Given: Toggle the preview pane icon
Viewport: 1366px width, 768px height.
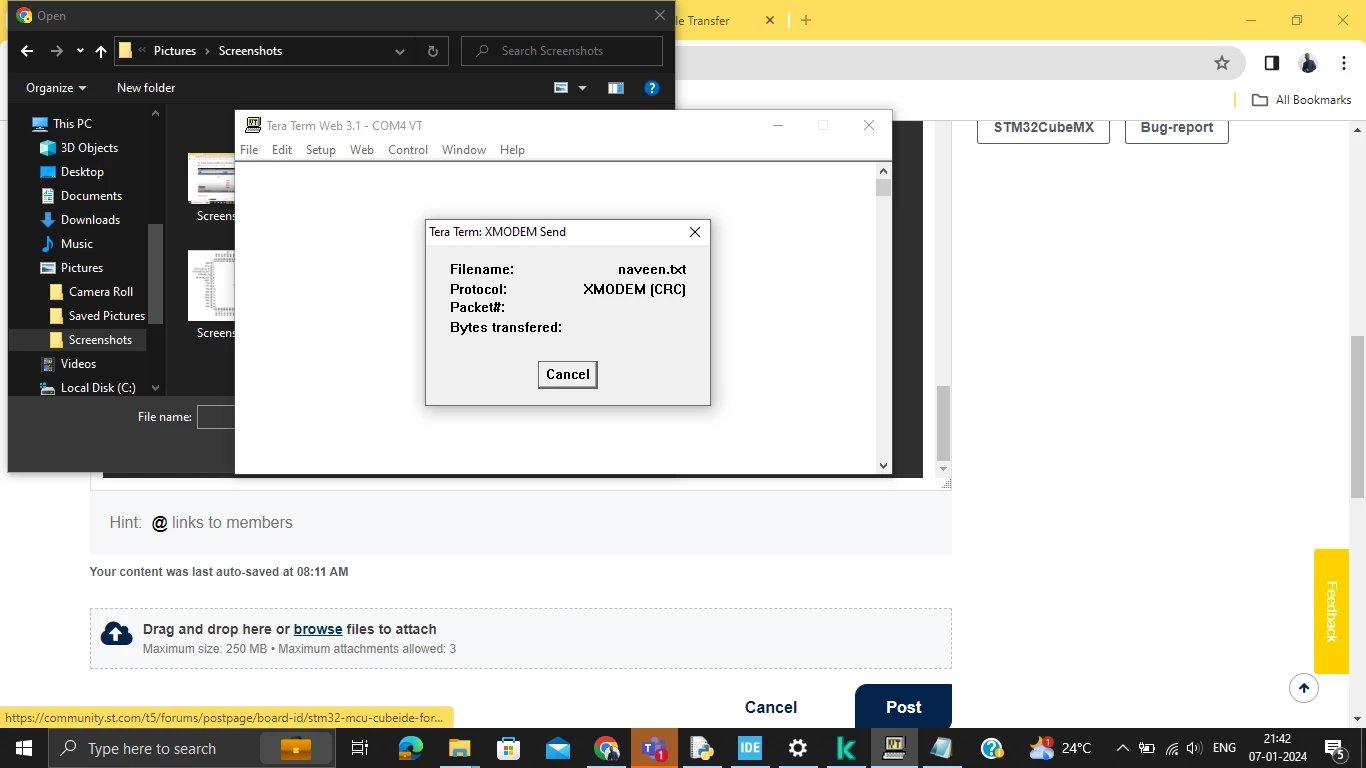Looking at the screenshot, I should pyautogui.click(x=616, y=88).
